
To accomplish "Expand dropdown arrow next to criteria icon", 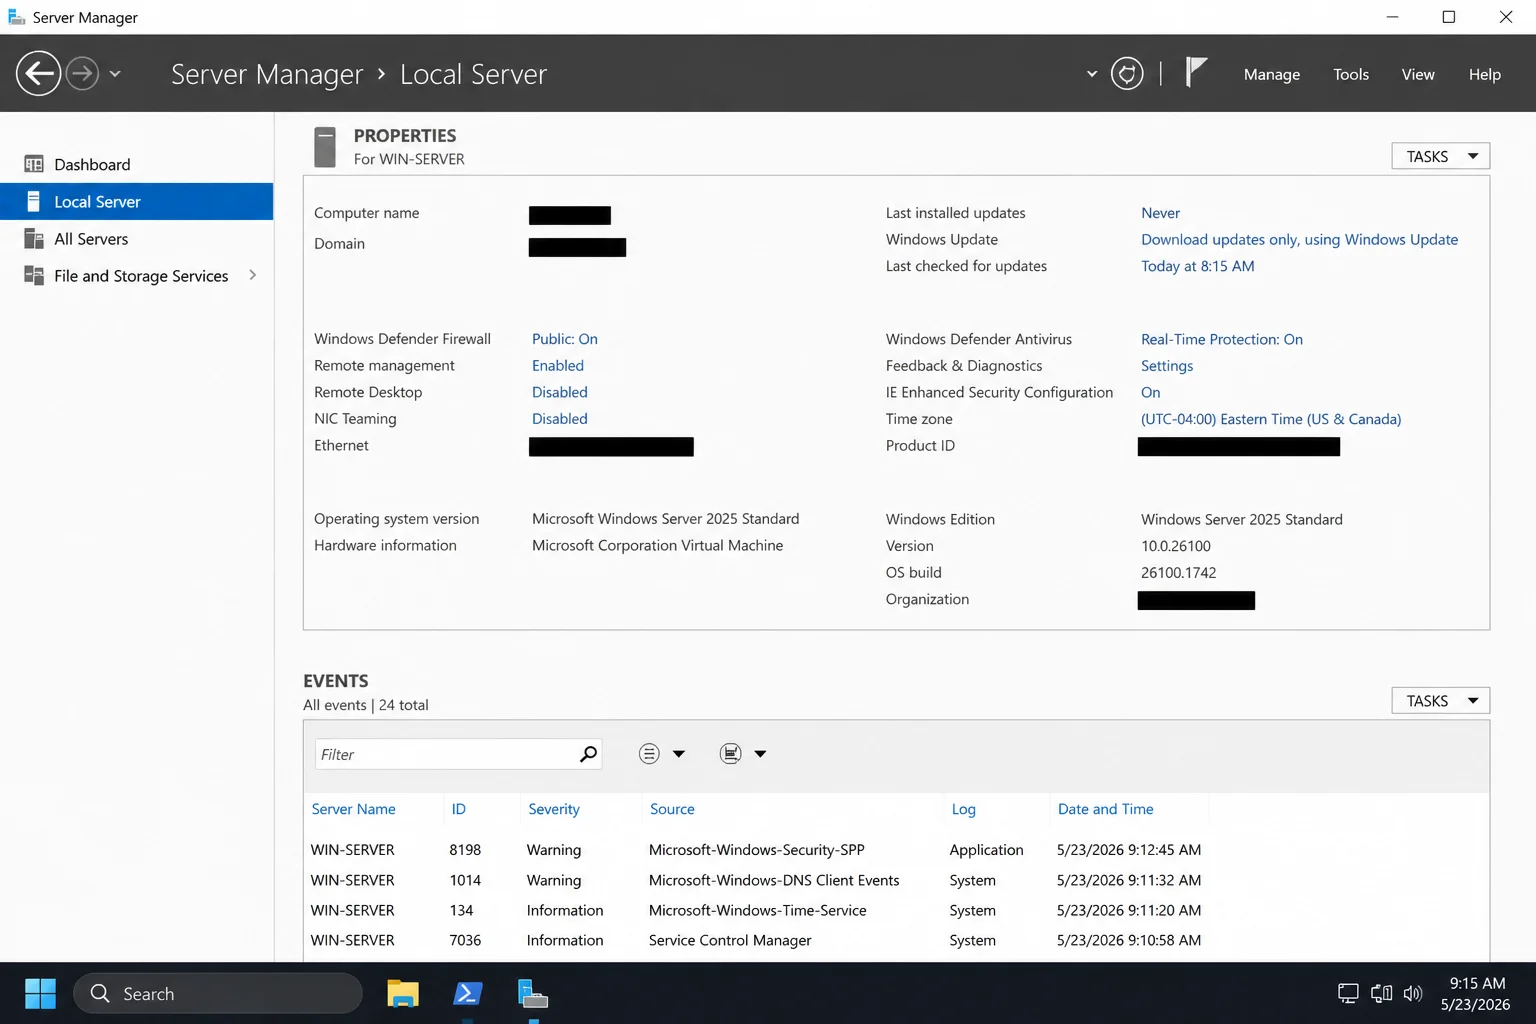I will click(679, 754).
